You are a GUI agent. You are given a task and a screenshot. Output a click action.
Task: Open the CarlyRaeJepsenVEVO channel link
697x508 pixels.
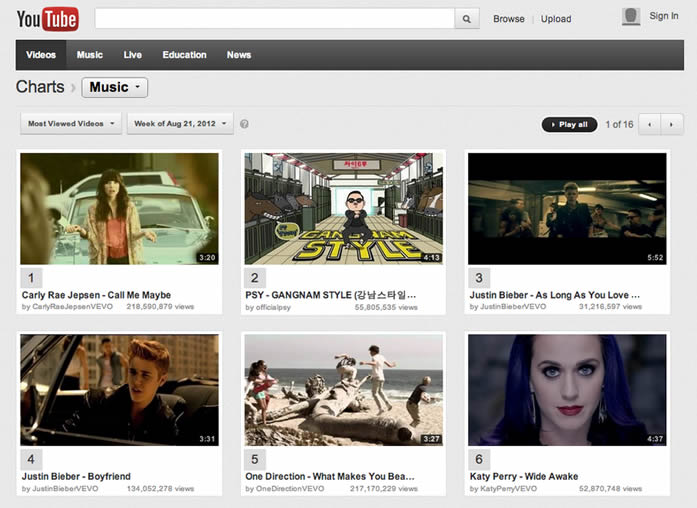coord(72,307)
